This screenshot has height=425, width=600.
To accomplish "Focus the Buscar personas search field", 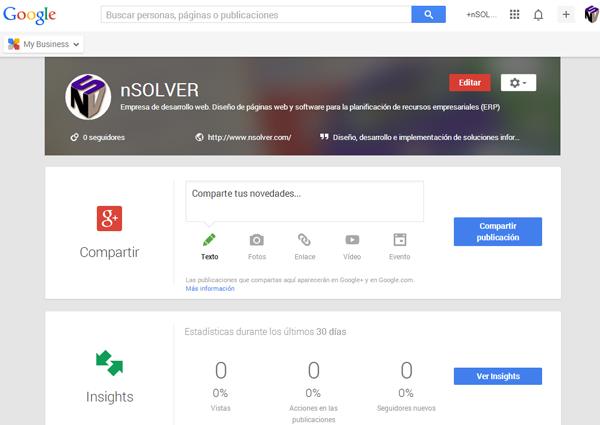I will tap(256, 15).
